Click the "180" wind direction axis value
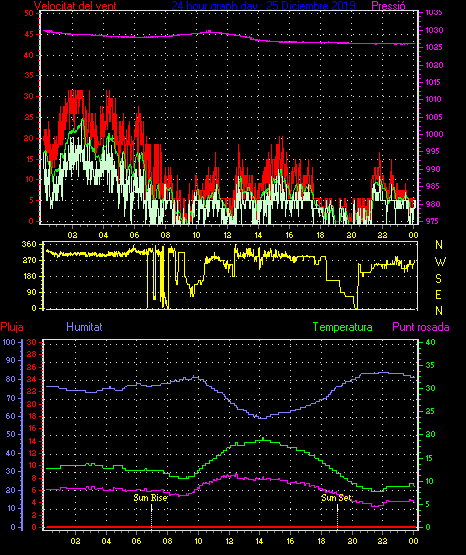This screenshot has height=555, width=466. pyautogui.click(x=29, y=276)
